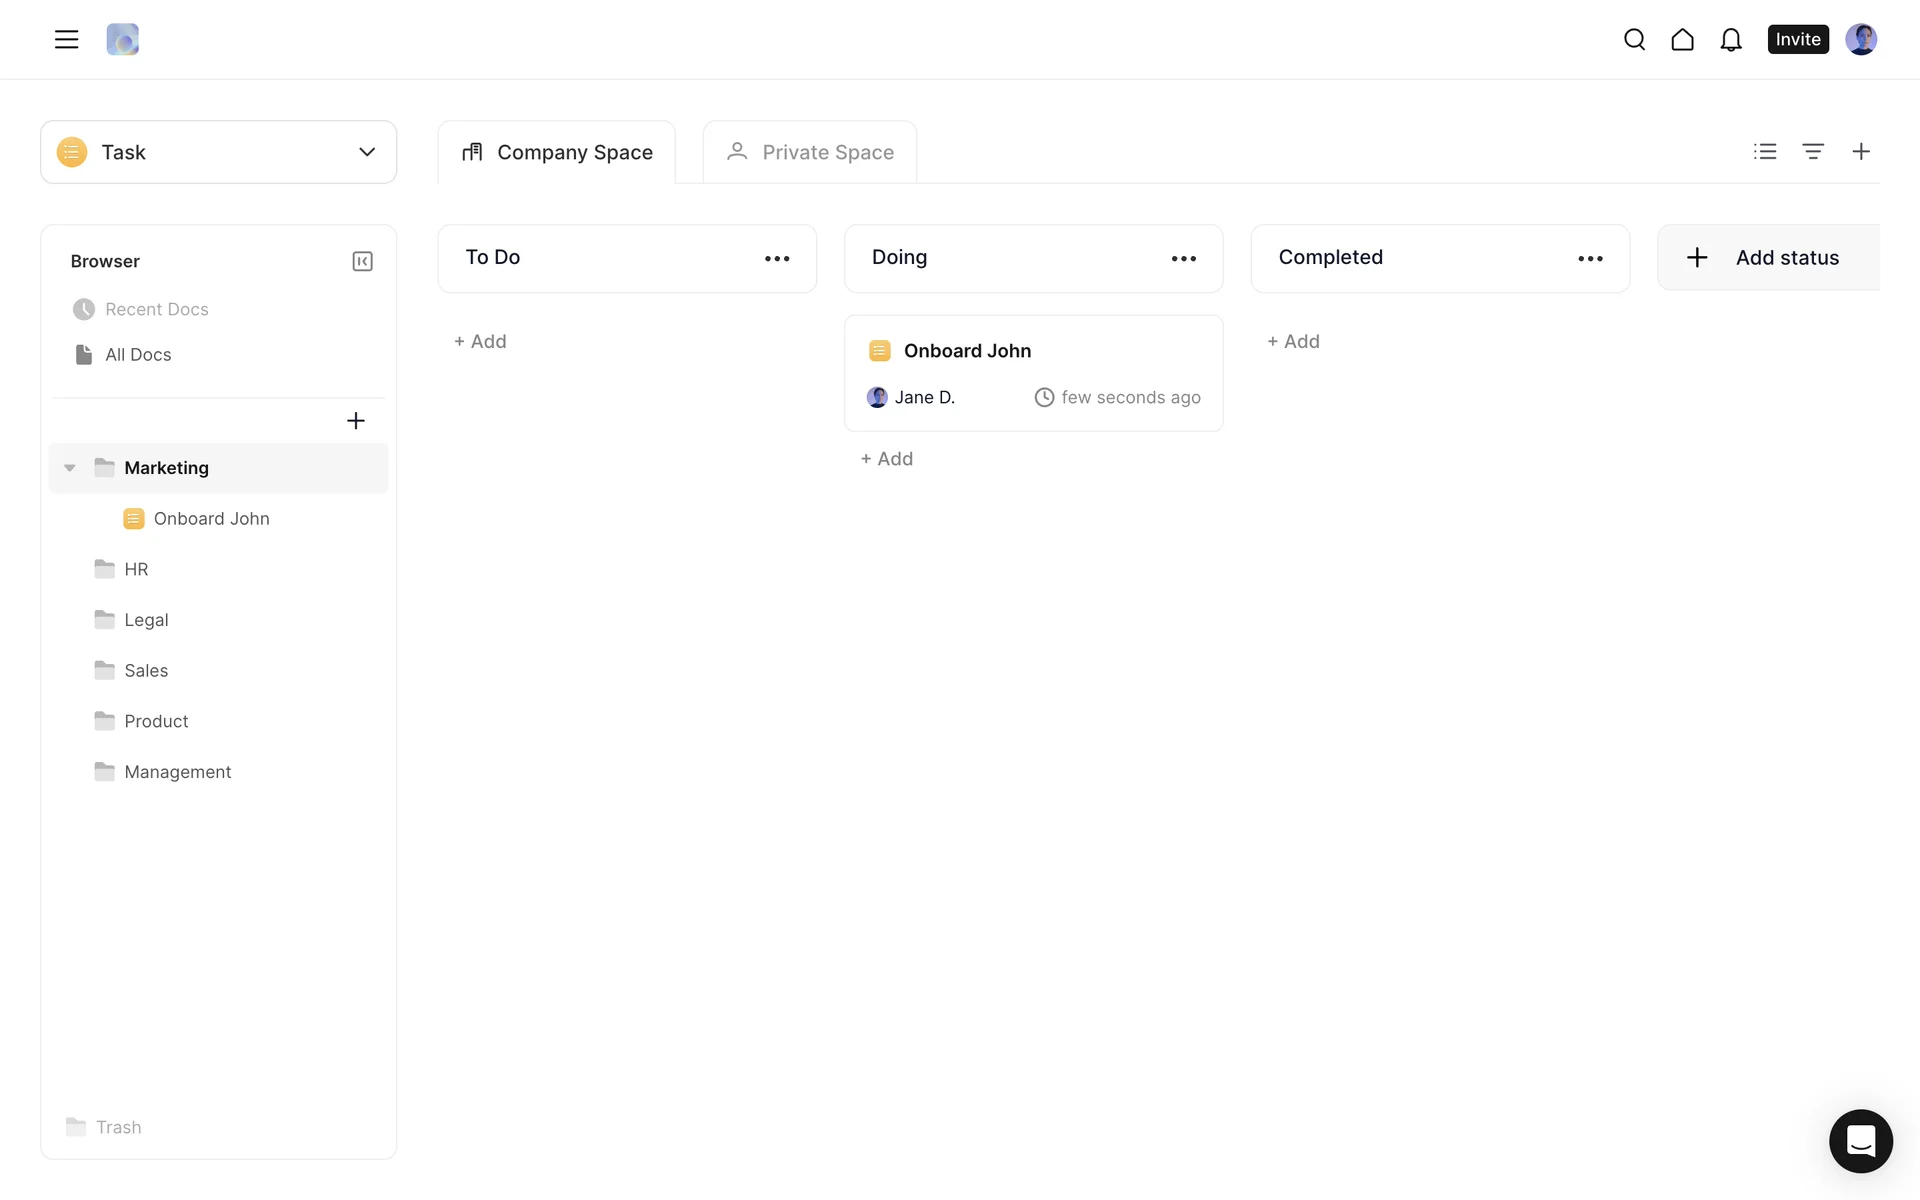
Task: Click the plus icon above Marketing folder
Action: tap(355, 420)
